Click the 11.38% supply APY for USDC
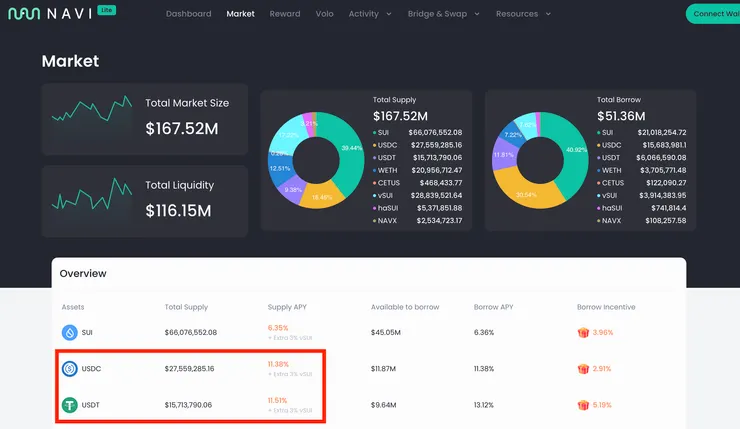The image size is (740, 429). click(278, 364)
